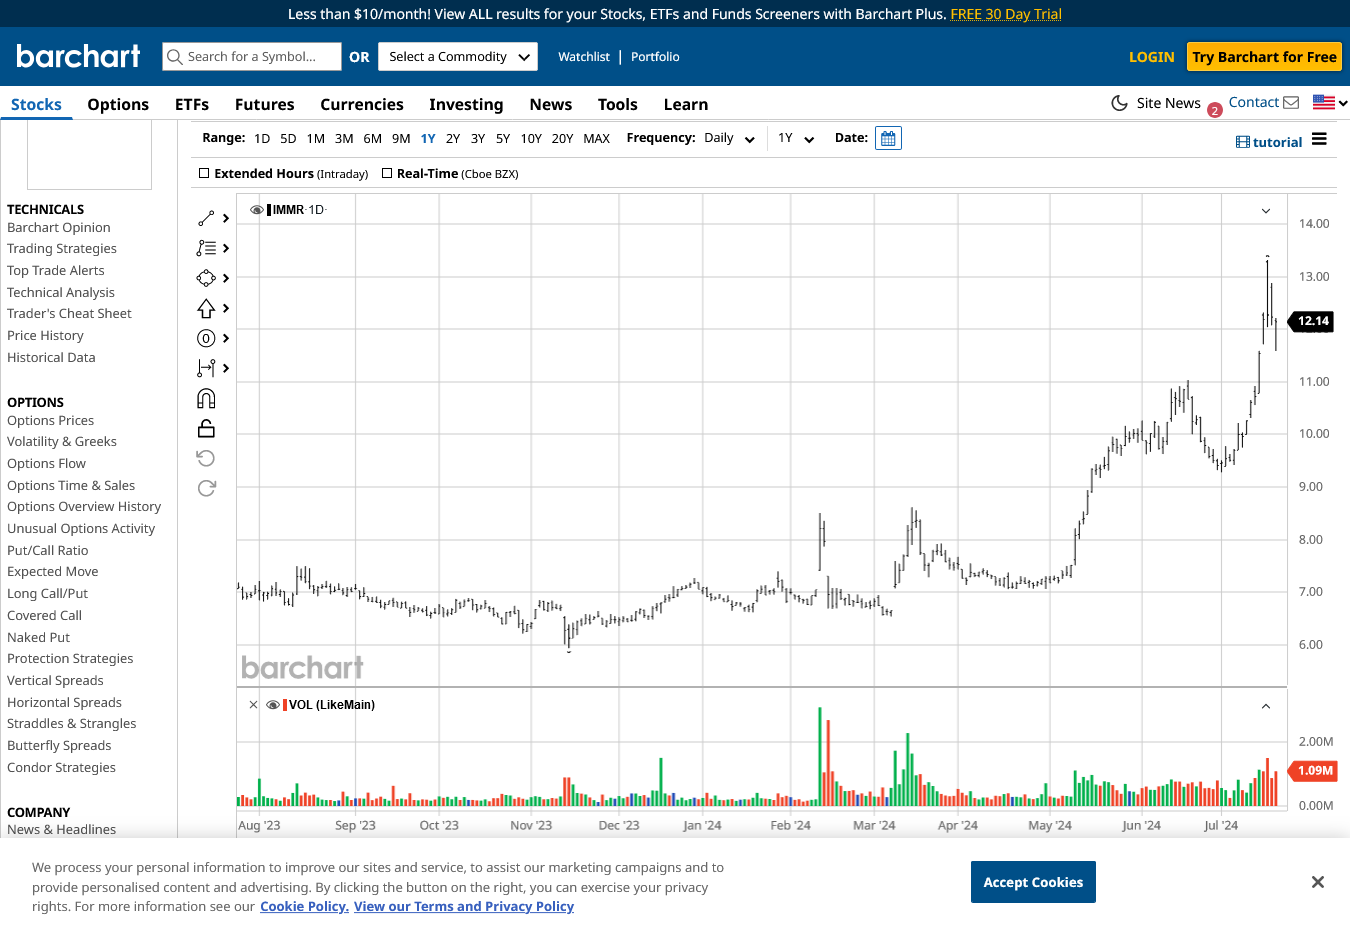Open the Select a Commodity dropdown
1350x926 pixels.
[x=458, y=57]
